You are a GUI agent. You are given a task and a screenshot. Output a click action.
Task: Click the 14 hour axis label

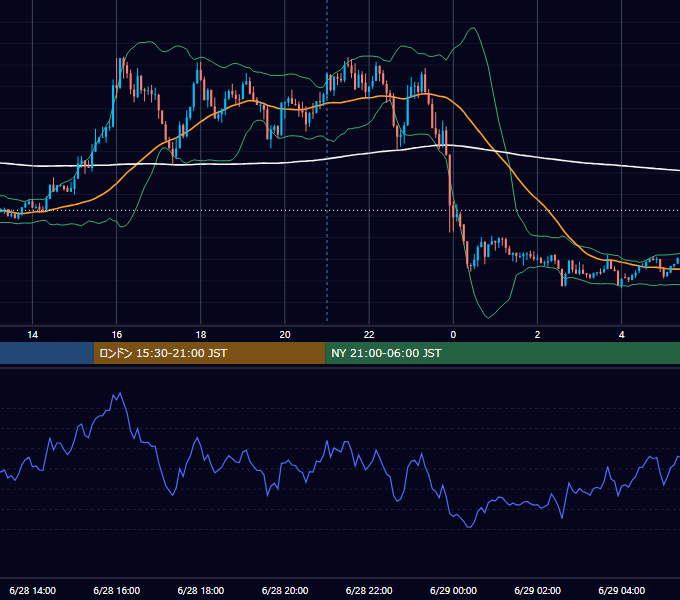(x=33, y=335)
